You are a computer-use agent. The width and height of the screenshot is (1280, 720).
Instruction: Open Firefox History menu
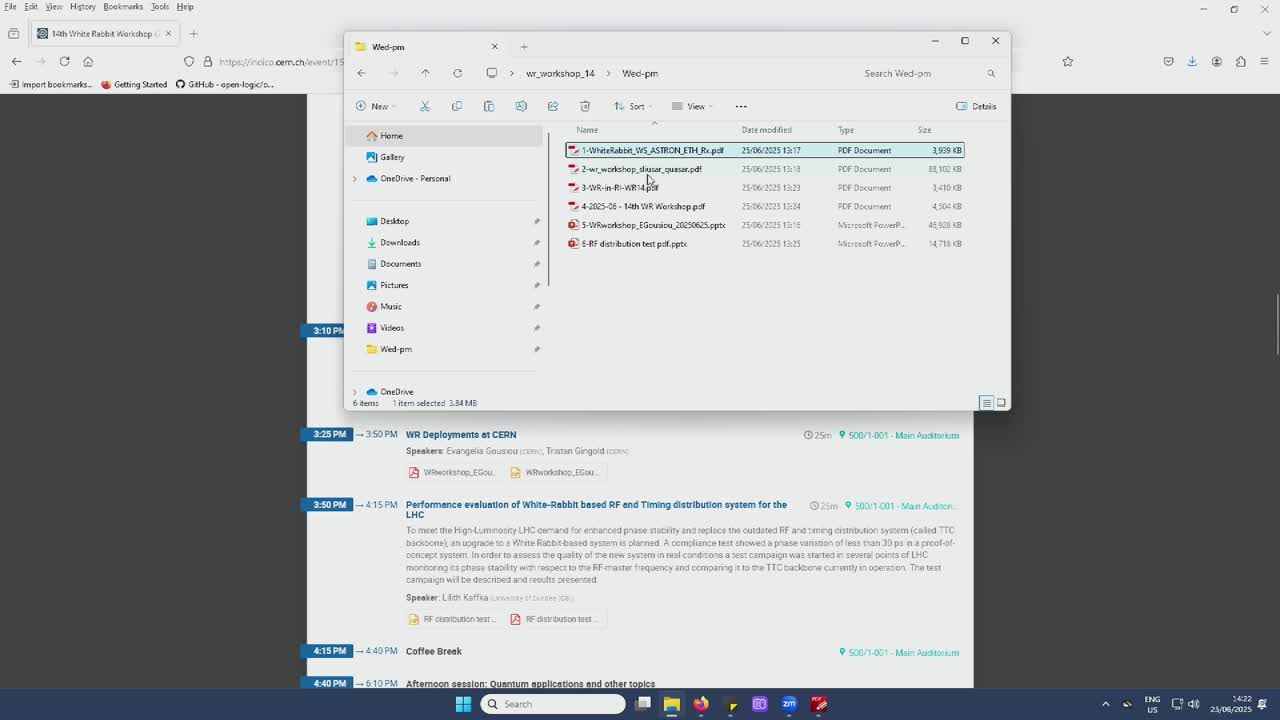point(82,6)
